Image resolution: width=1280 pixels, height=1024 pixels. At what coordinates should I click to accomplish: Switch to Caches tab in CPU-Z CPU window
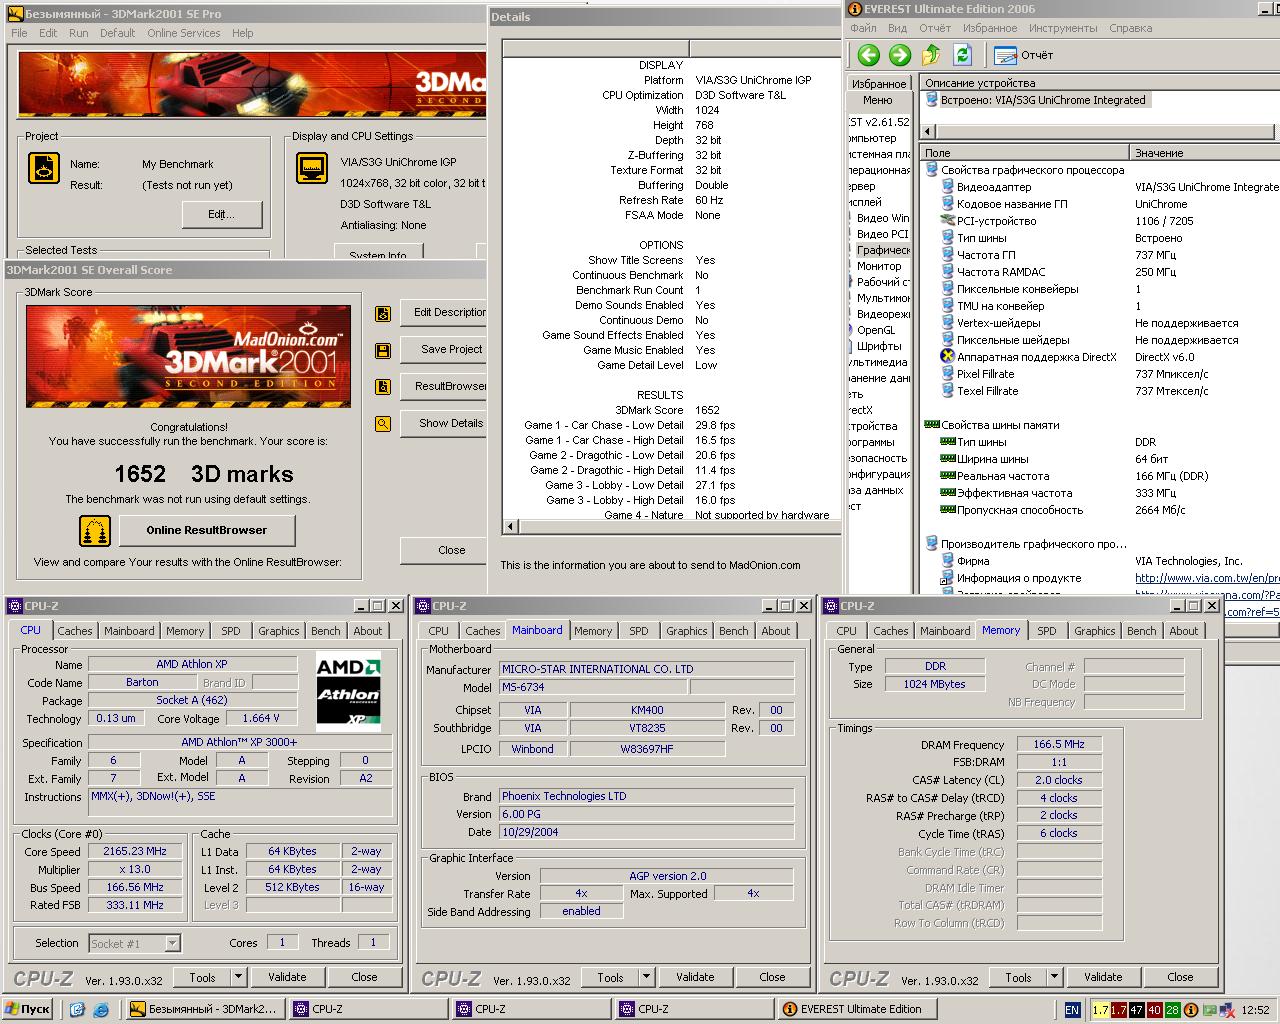(x=75, y=631)
